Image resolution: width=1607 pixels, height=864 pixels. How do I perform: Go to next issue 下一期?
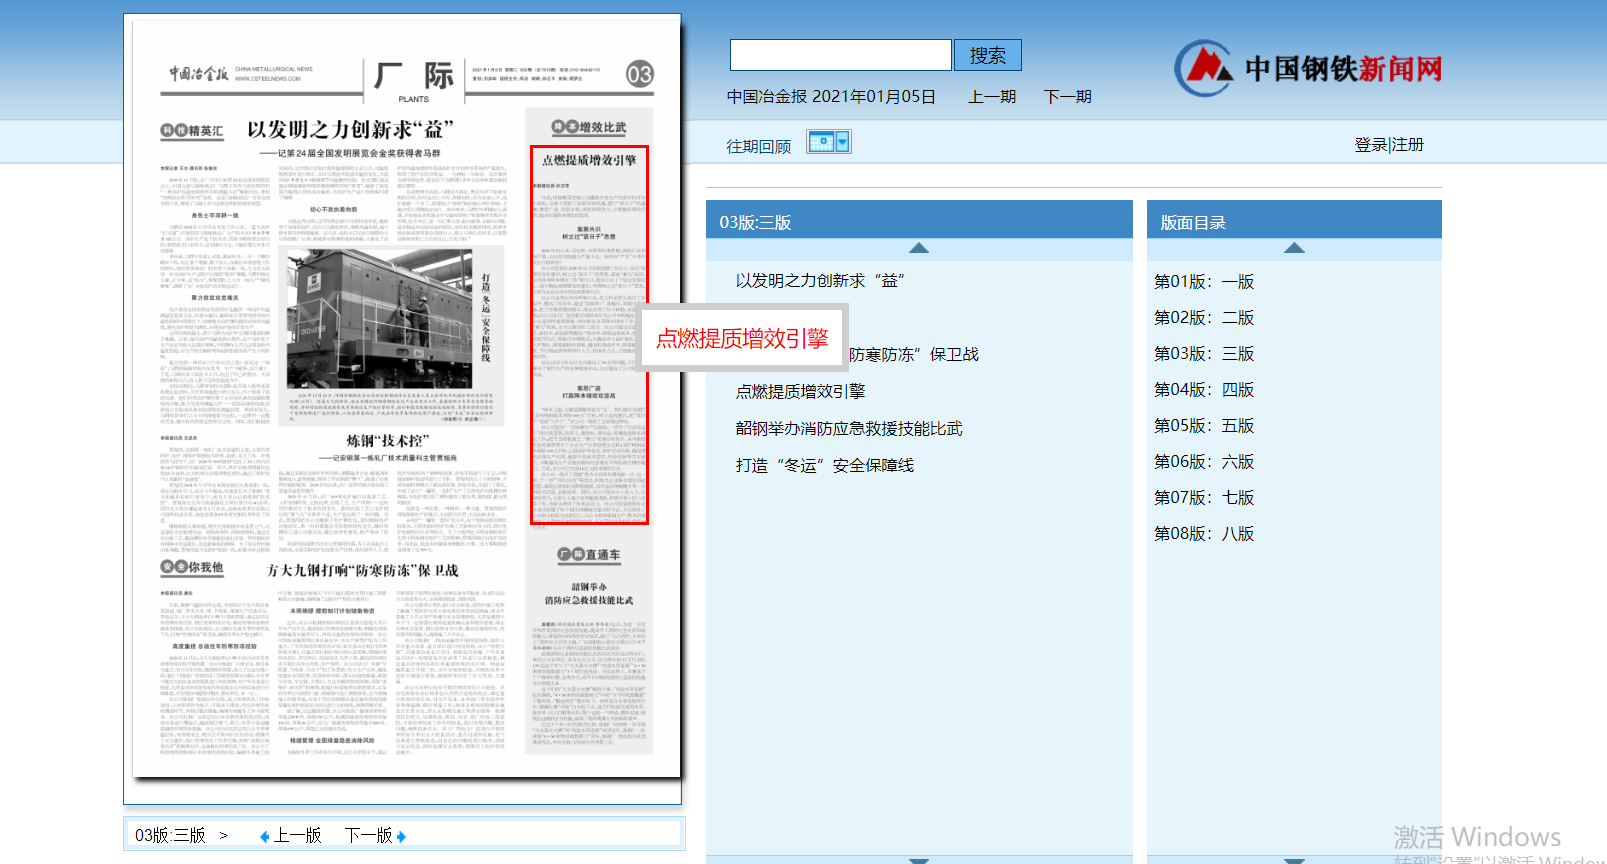pos(1068,97)
